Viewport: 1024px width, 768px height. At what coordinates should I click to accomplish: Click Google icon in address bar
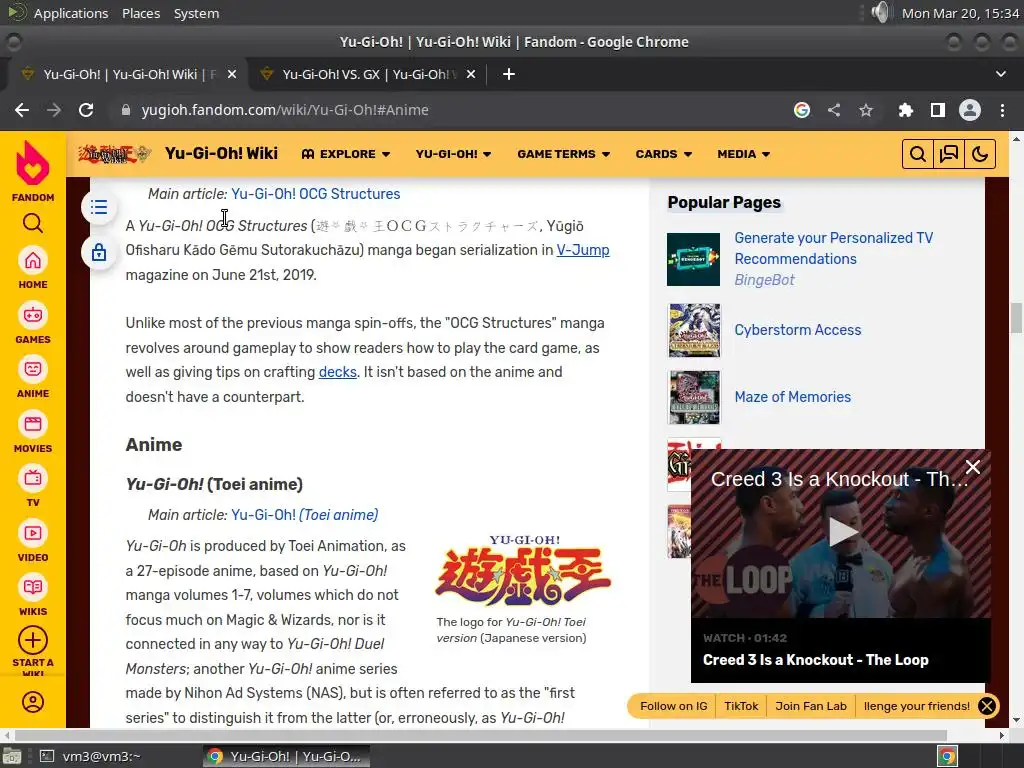tap(802, 110)
